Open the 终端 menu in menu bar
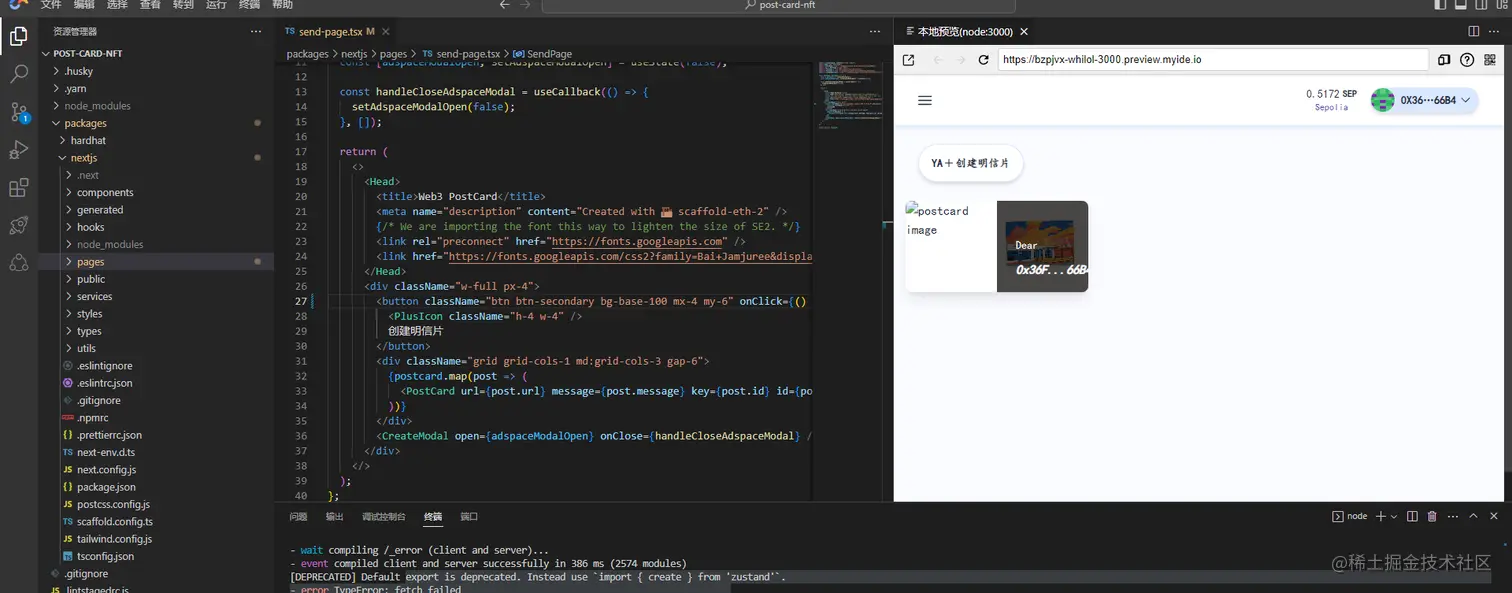Image resolution: width=1512 pixels, height=593 pixels. pyautogui.click(x=249, y=5)
